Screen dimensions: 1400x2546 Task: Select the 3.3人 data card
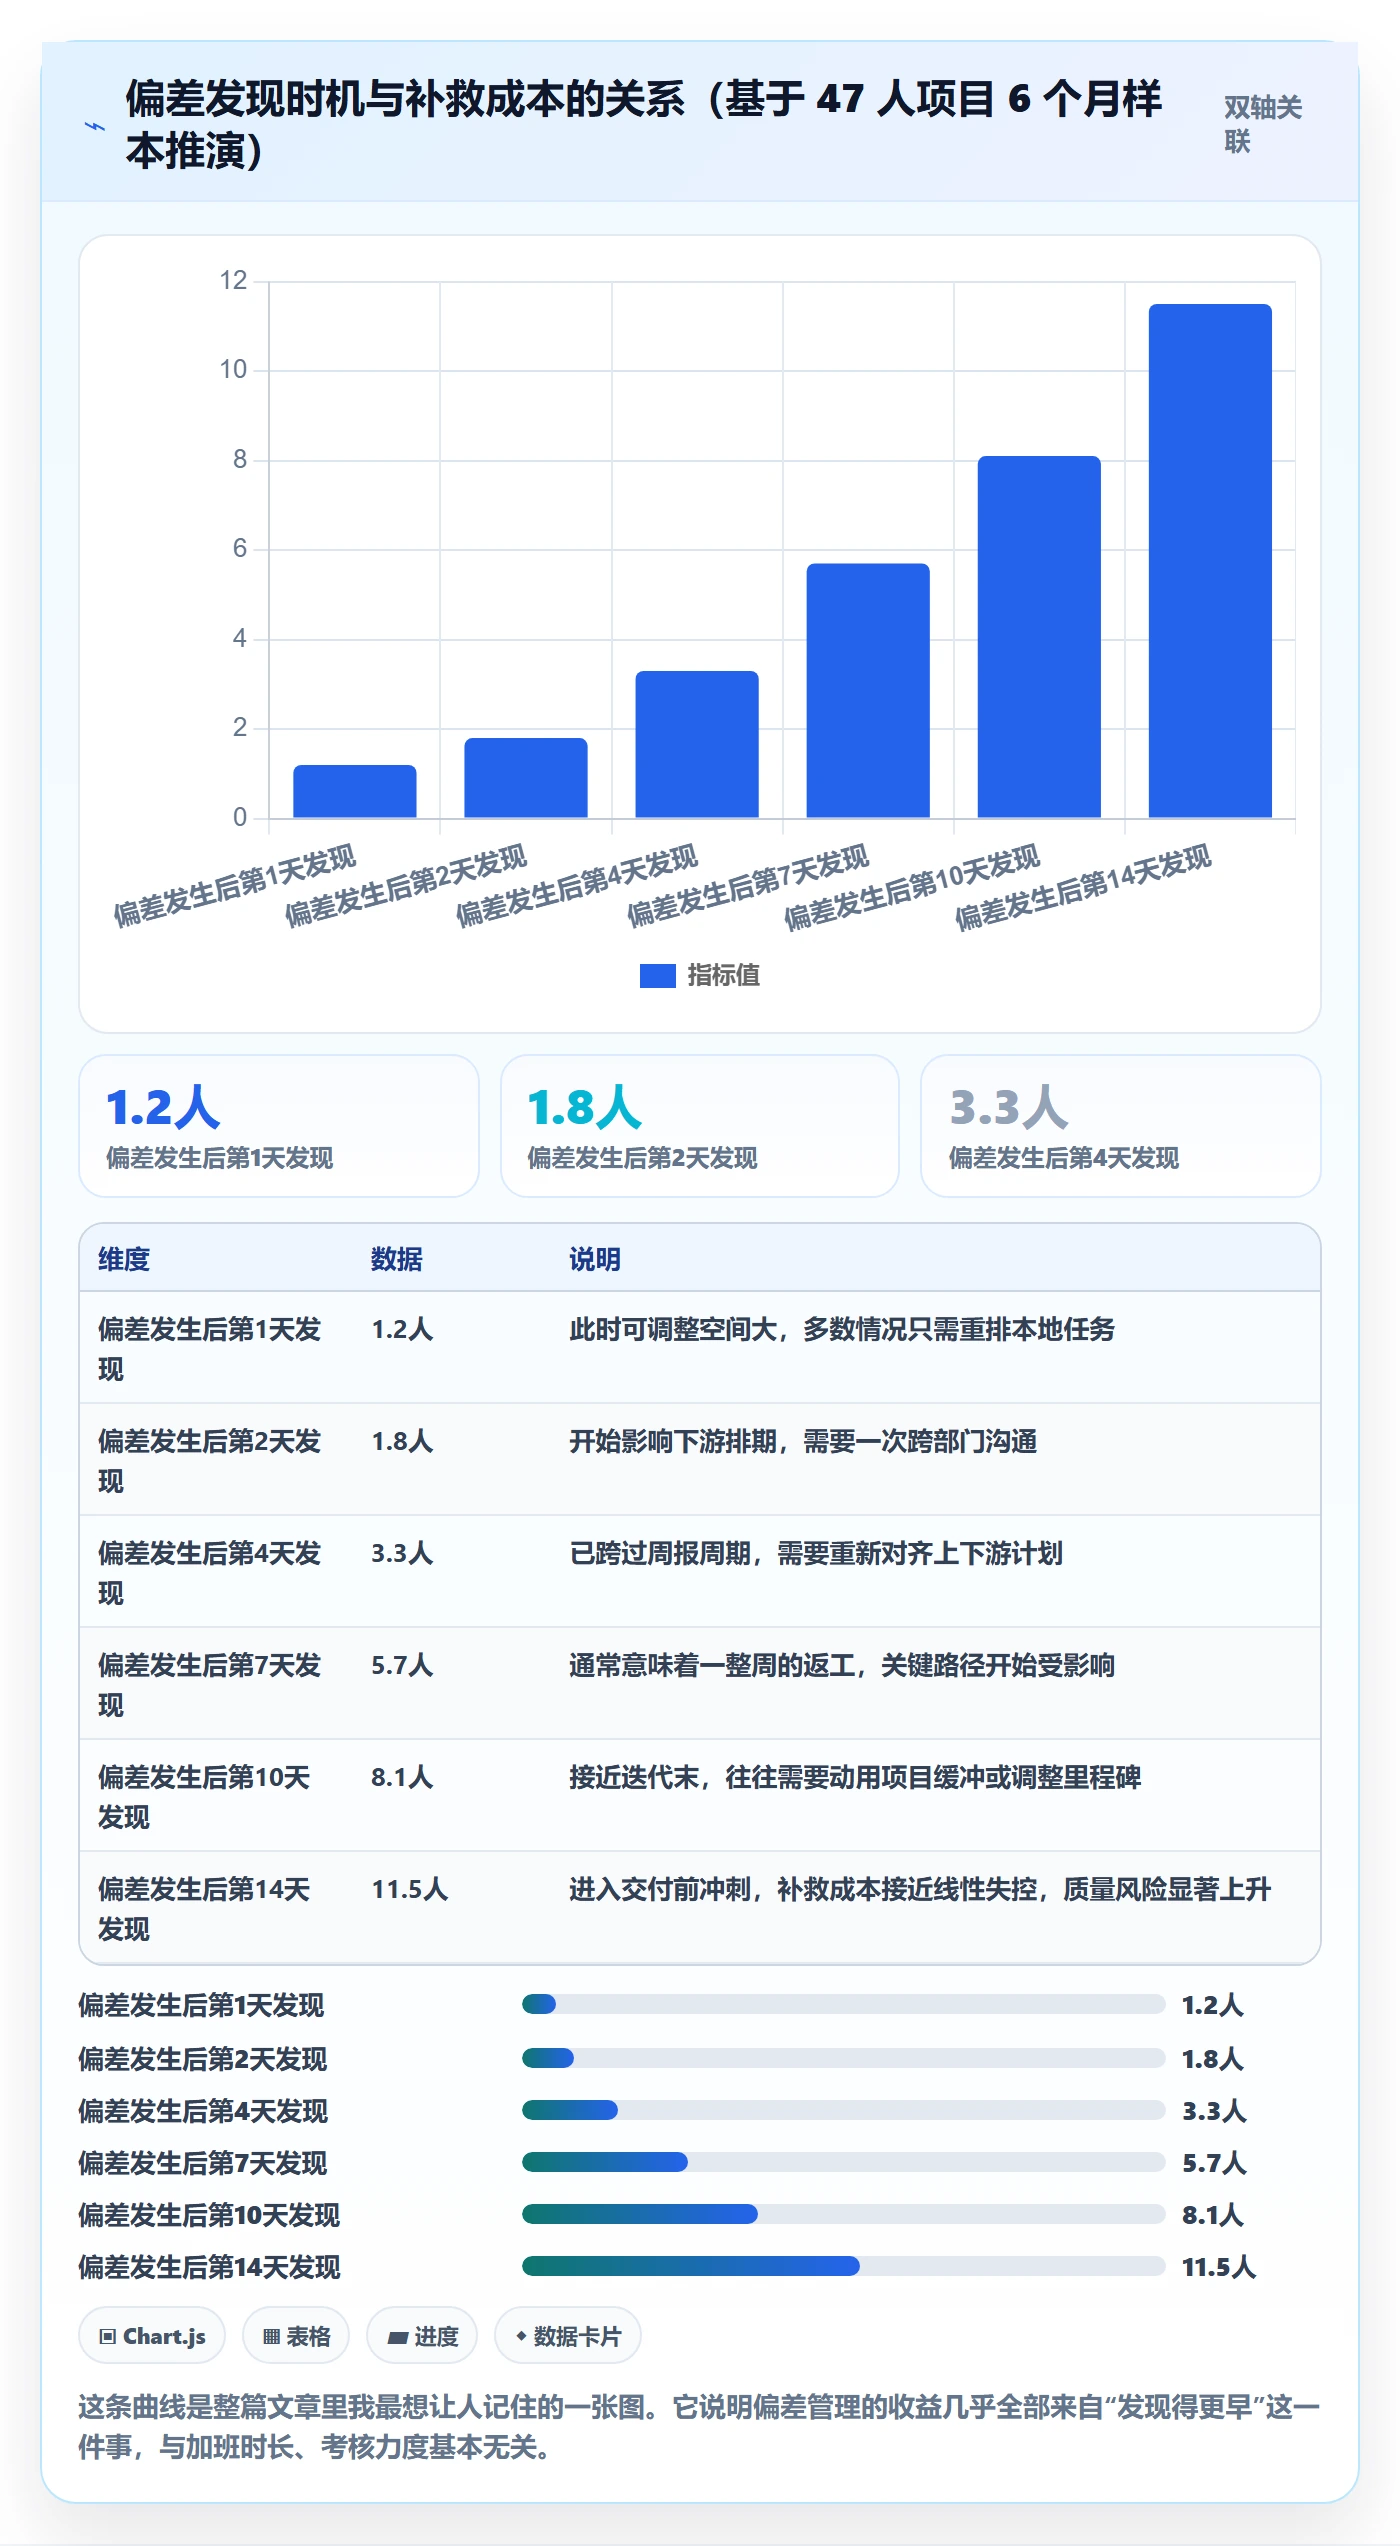pyautogui.click(x=1121, y=1126)
